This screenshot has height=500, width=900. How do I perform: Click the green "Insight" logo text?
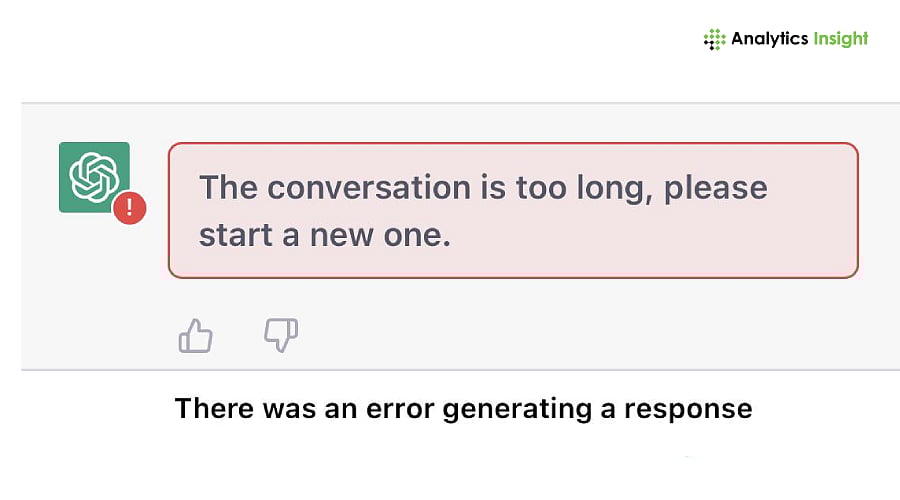838,39
